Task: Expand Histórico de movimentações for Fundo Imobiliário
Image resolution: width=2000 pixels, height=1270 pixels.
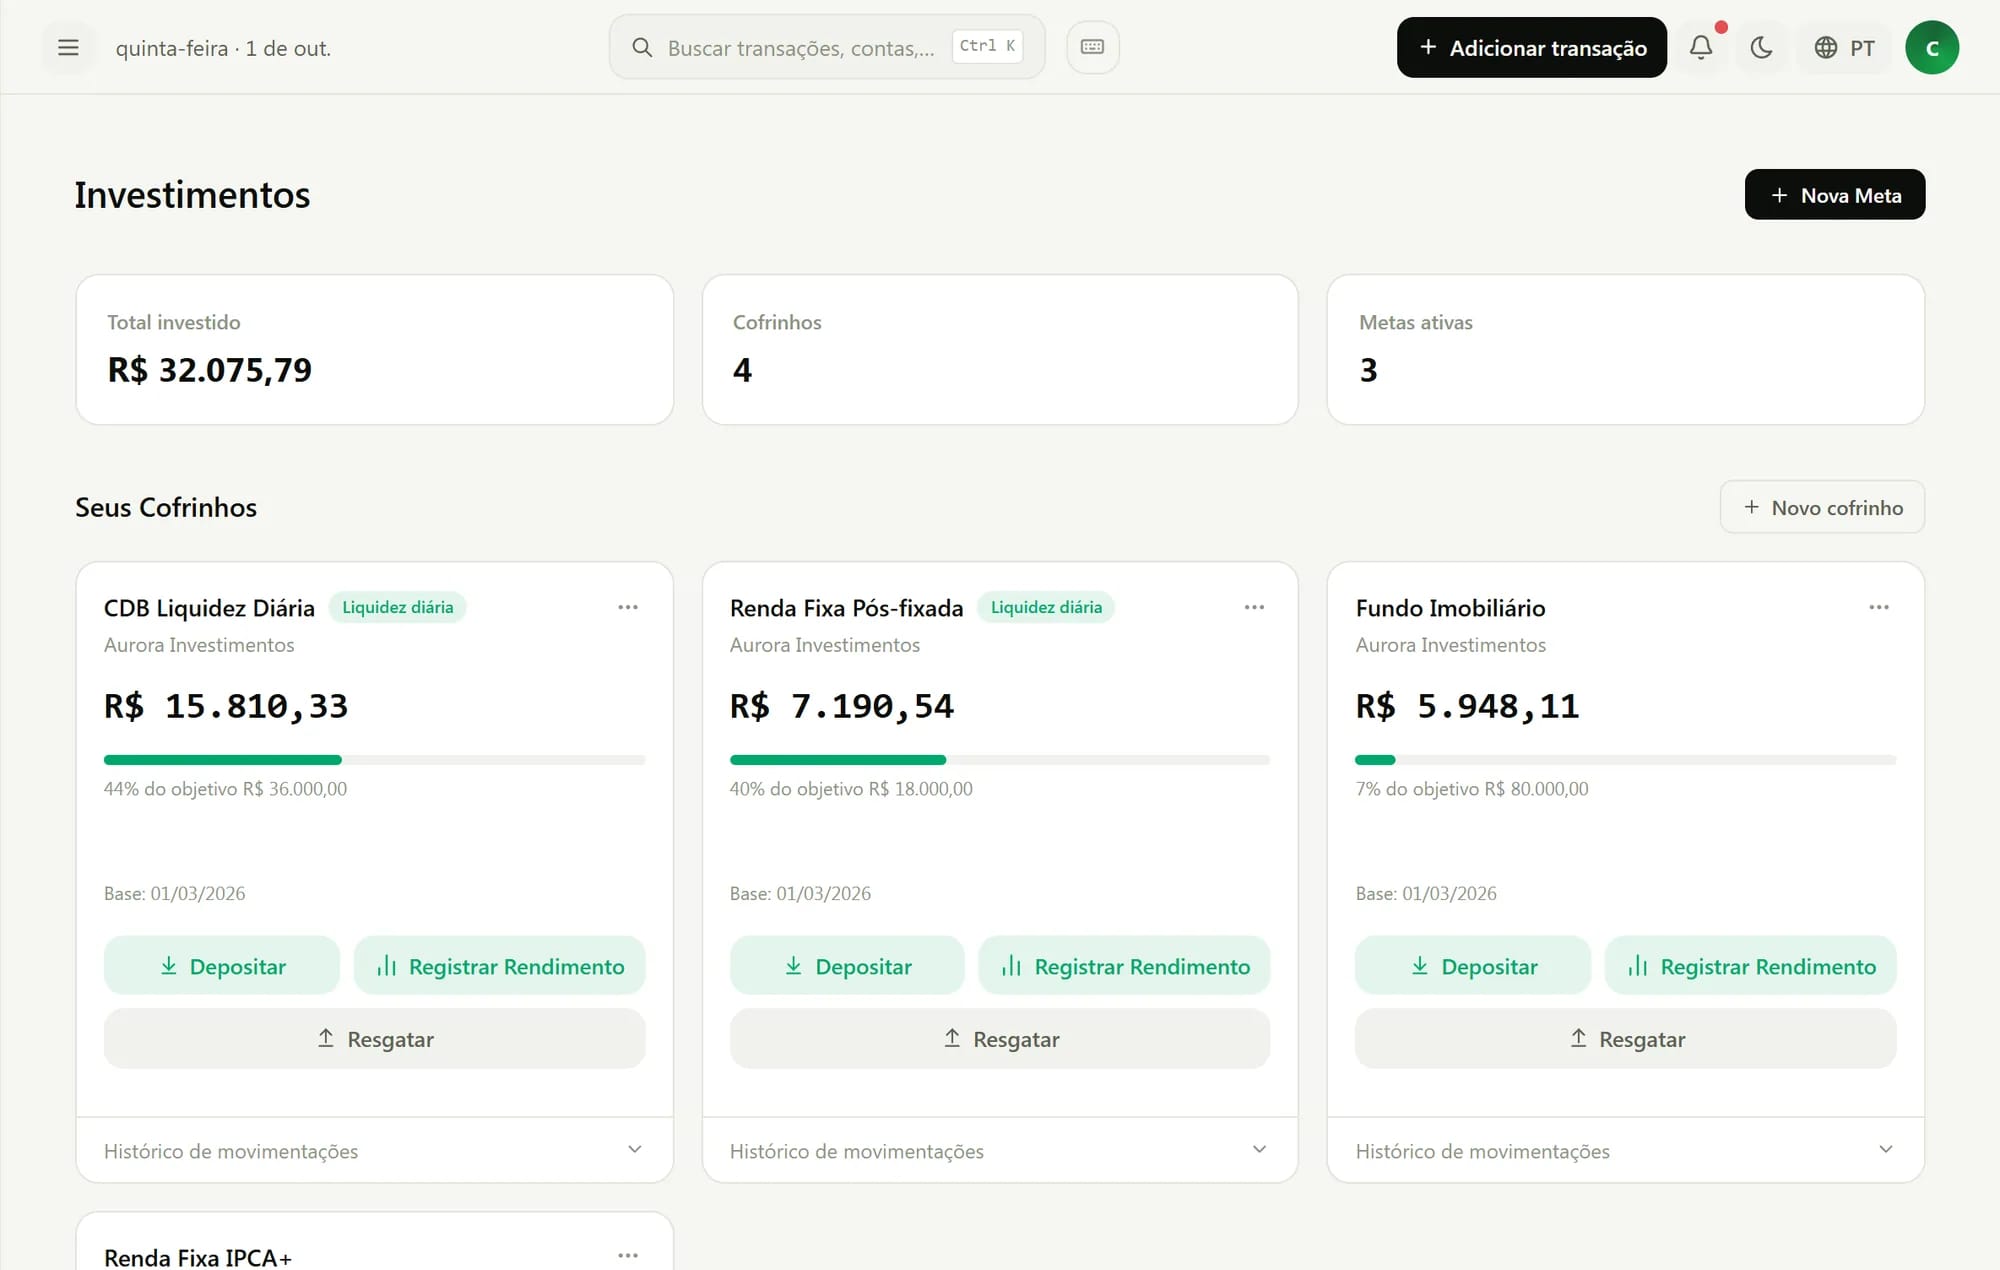Action: click(x=1626, y=1151)
